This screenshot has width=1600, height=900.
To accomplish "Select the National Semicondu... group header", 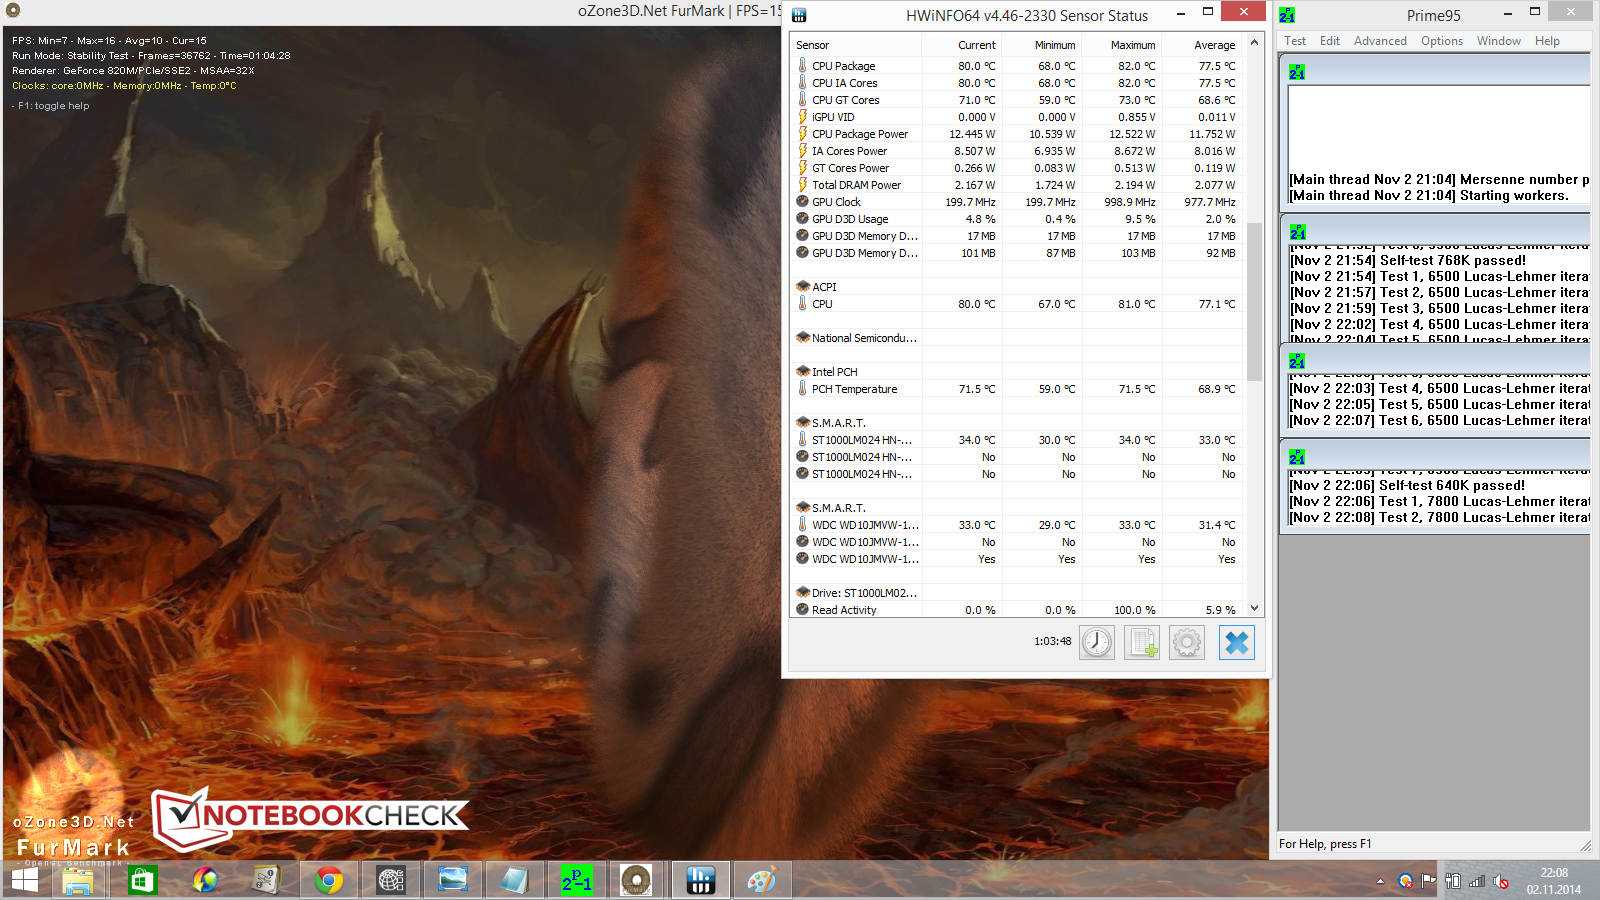I will click(x=1018, y=338).
